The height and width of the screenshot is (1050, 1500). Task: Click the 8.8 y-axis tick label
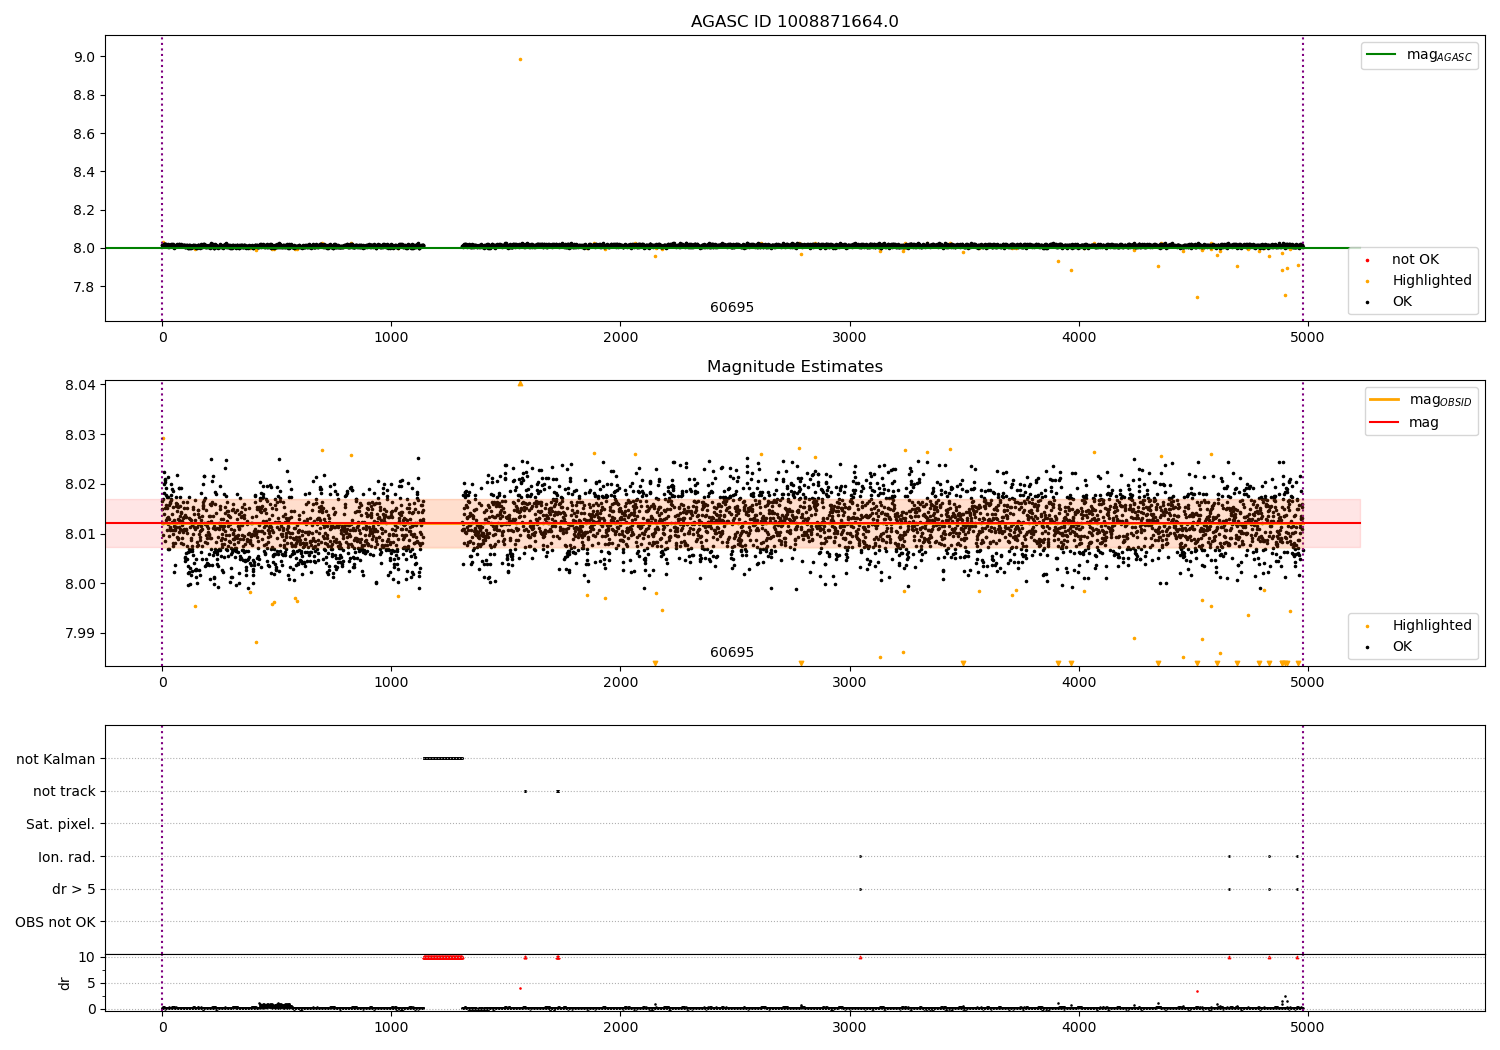point(84,95)
